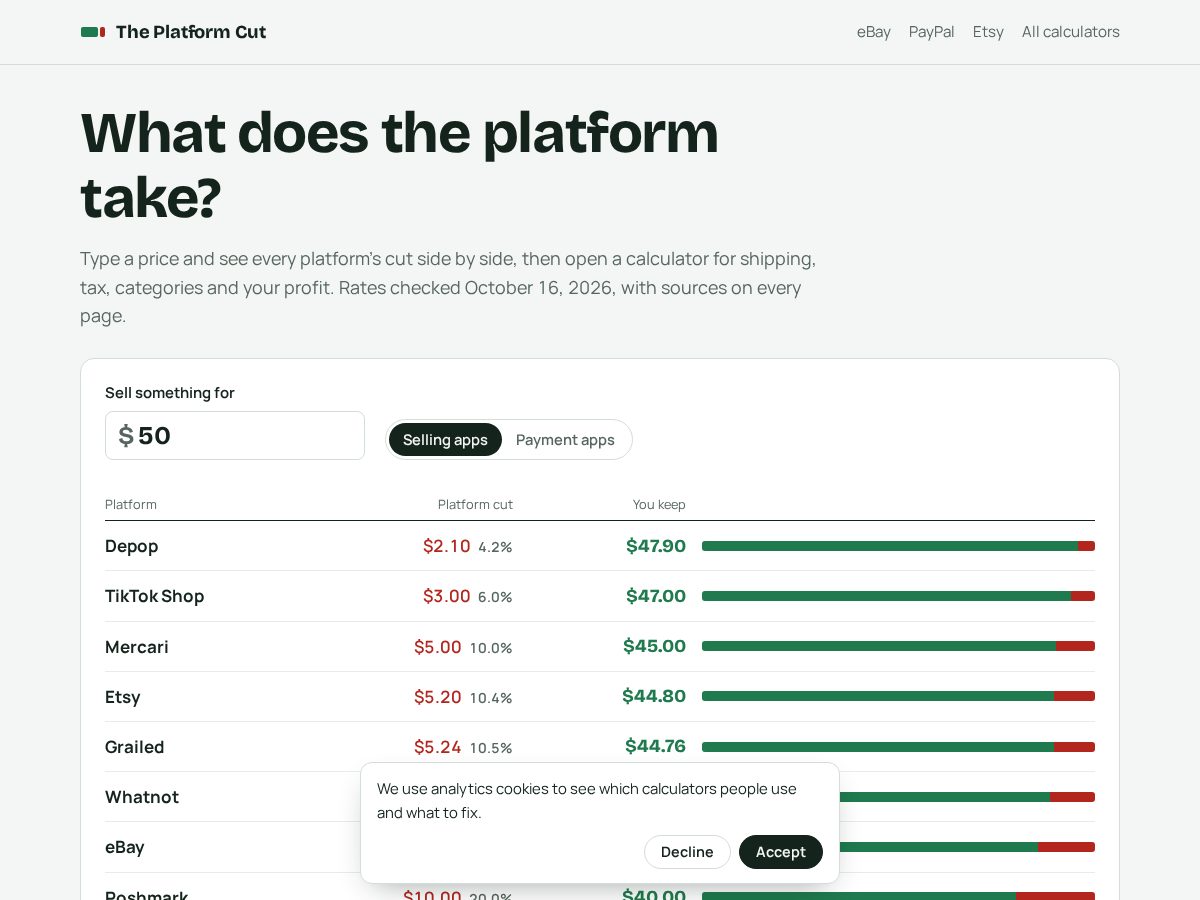
Task: Click the 10.5% Grailed percentage
Action: pos(491,748)
